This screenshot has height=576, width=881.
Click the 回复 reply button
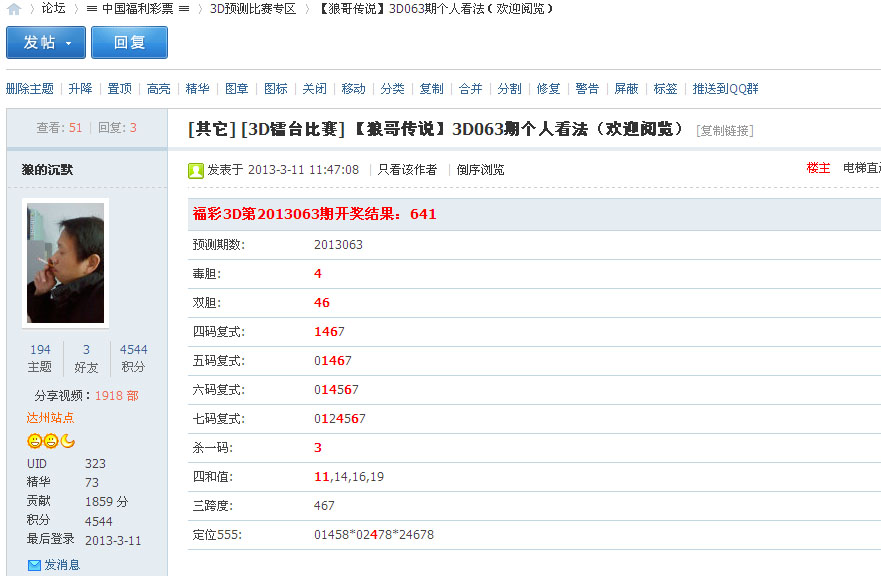point(129,42)
